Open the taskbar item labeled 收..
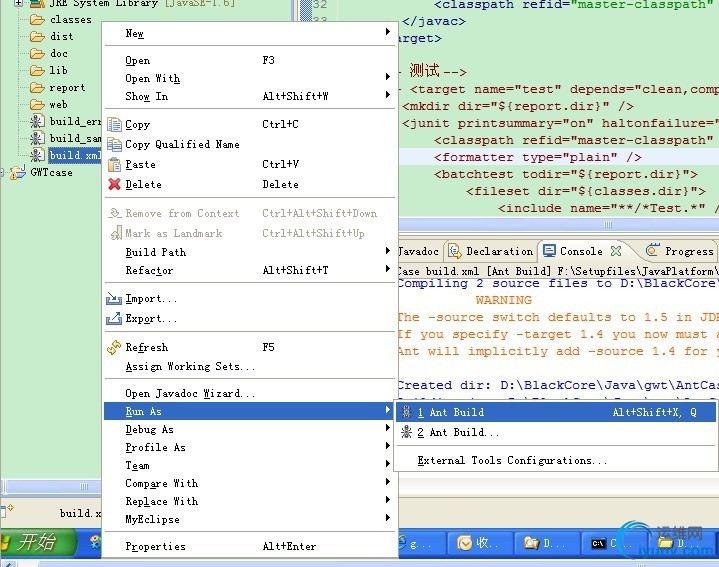Viewport: 719px width, 567px height. [480, 544]
